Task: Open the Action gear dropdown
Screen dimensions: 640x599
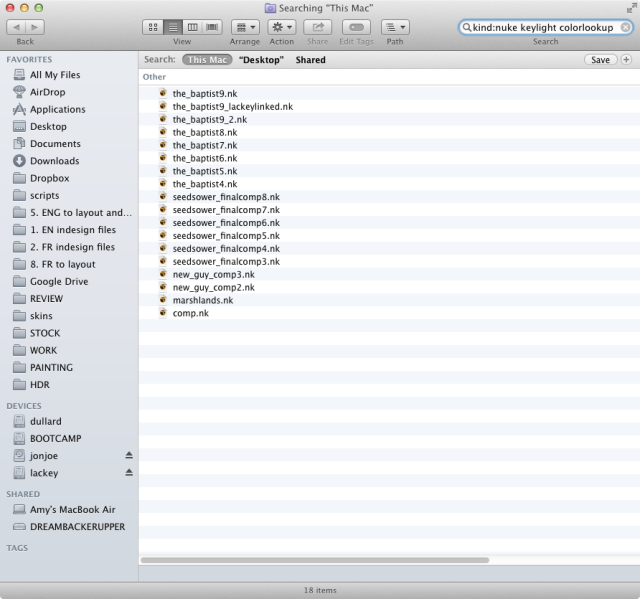Action: (x=282, y=27)
